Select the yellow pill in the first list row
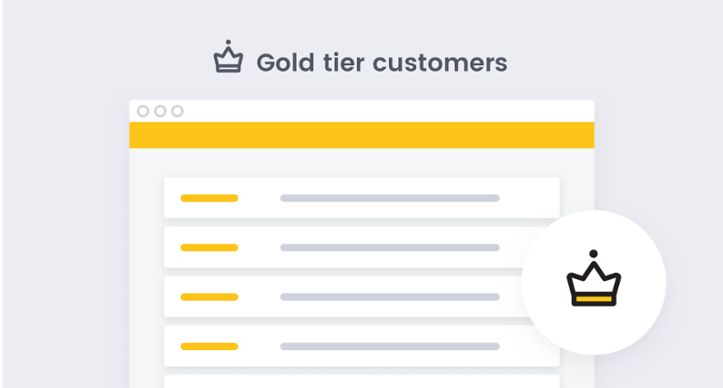Image resolution: width=723 pixels, height=388 pixels. tap(209, 198)
